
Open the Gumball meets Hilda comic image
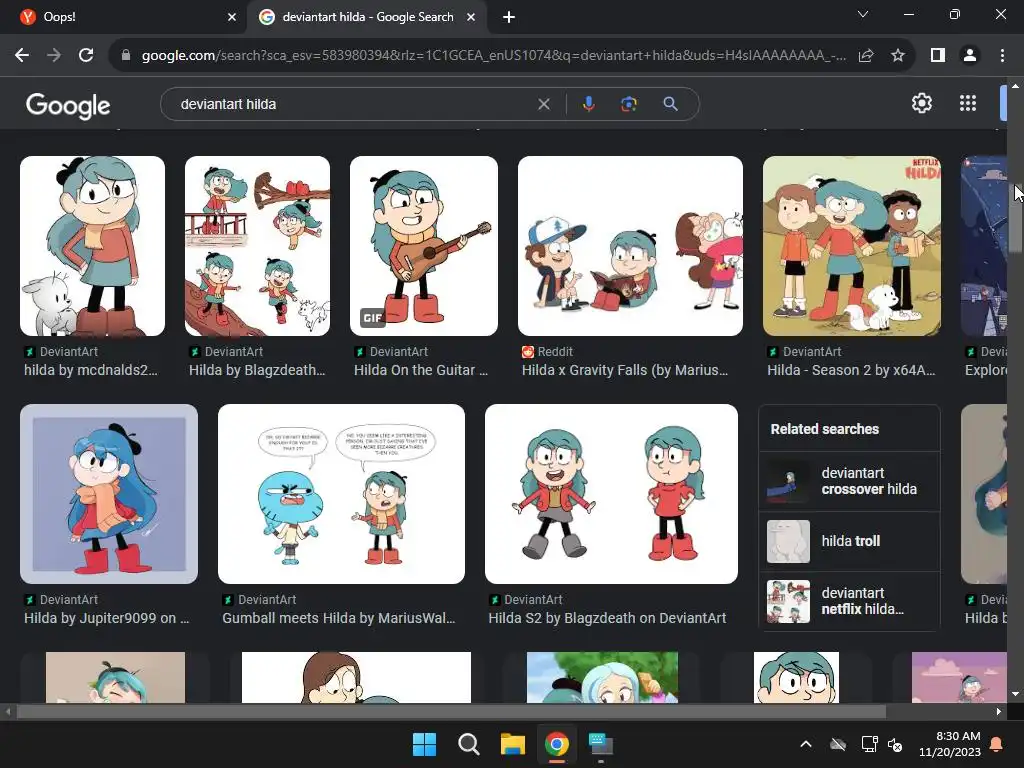(342, 494)
